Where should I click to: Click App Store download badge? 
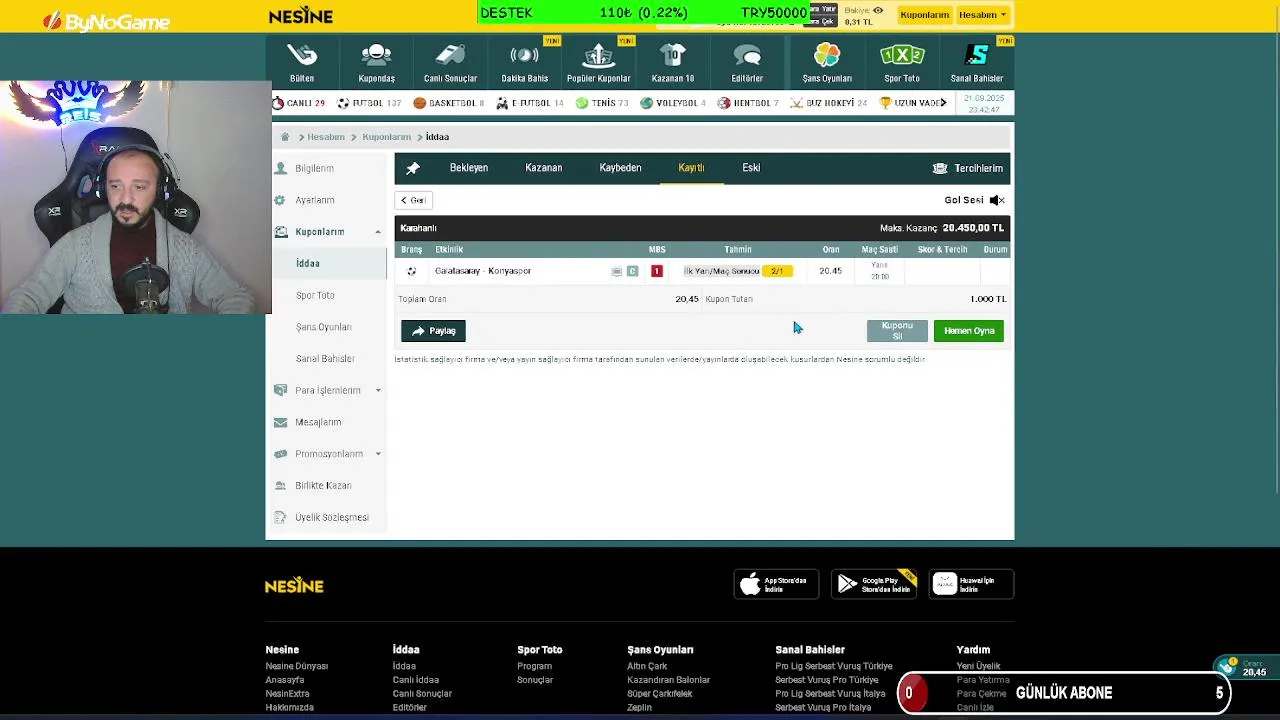click(776, 584)
